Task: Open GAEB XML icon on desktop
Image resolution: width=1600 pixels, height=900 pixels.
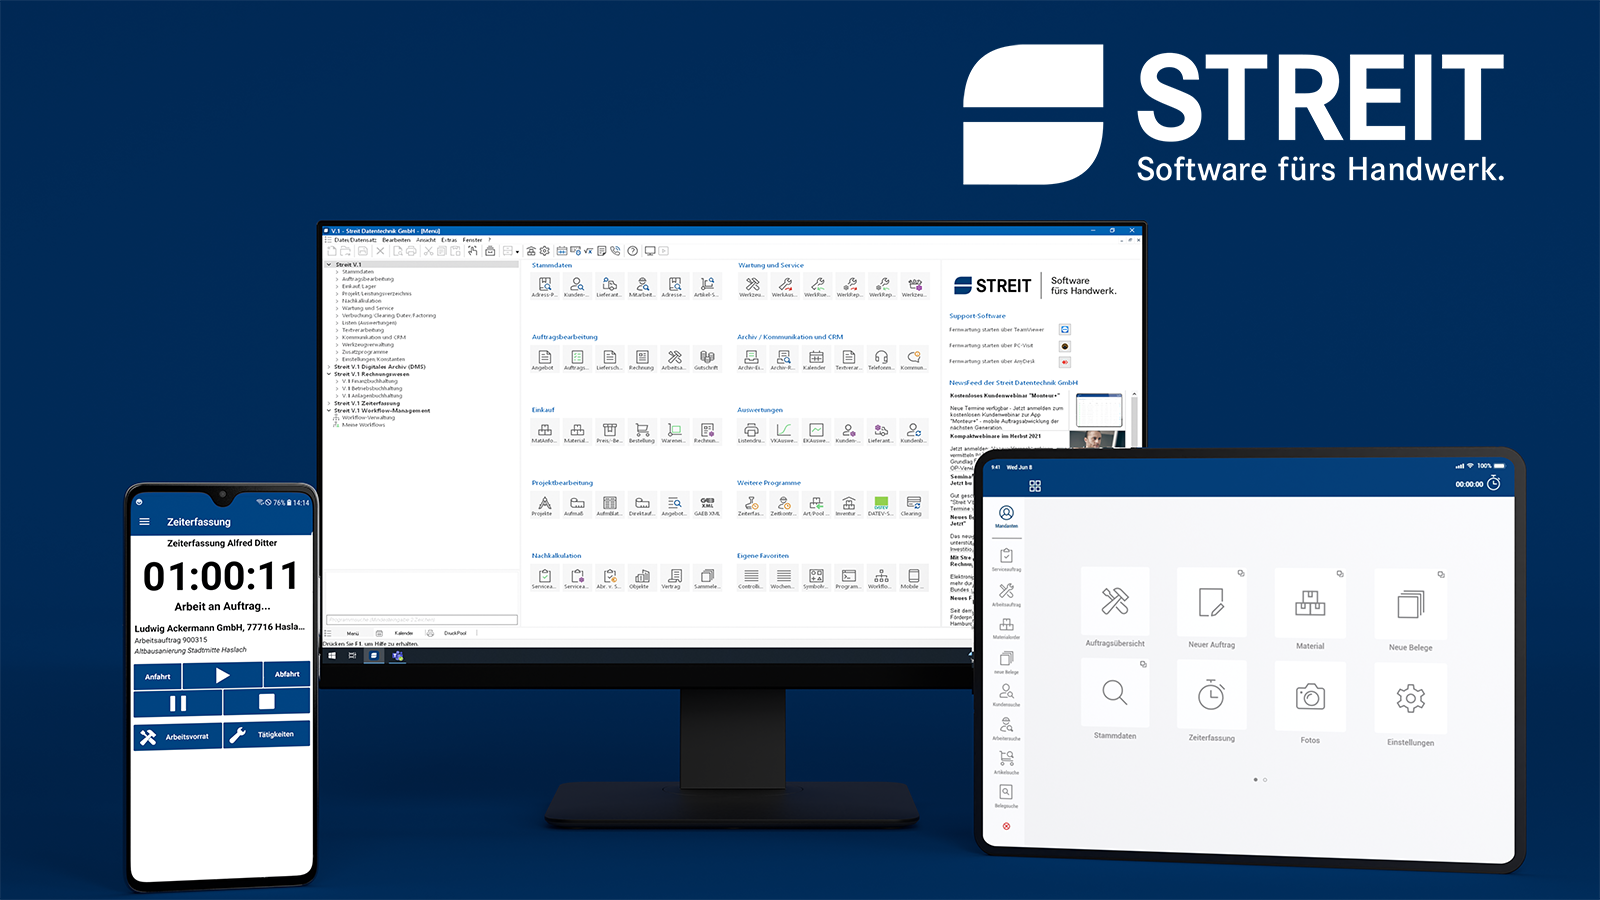Action: pos(707,503)
